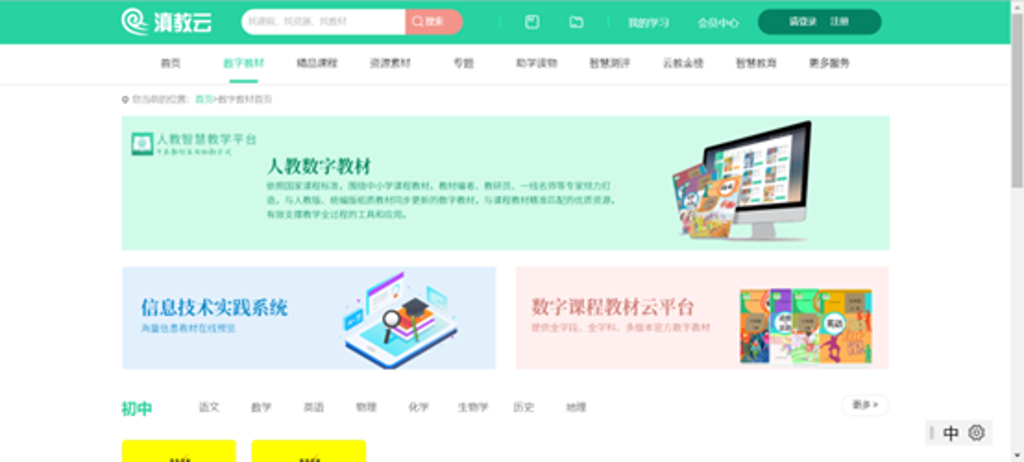
Task: Expand the 更多服务 navigation menu
Action: [x=829, y=63]
